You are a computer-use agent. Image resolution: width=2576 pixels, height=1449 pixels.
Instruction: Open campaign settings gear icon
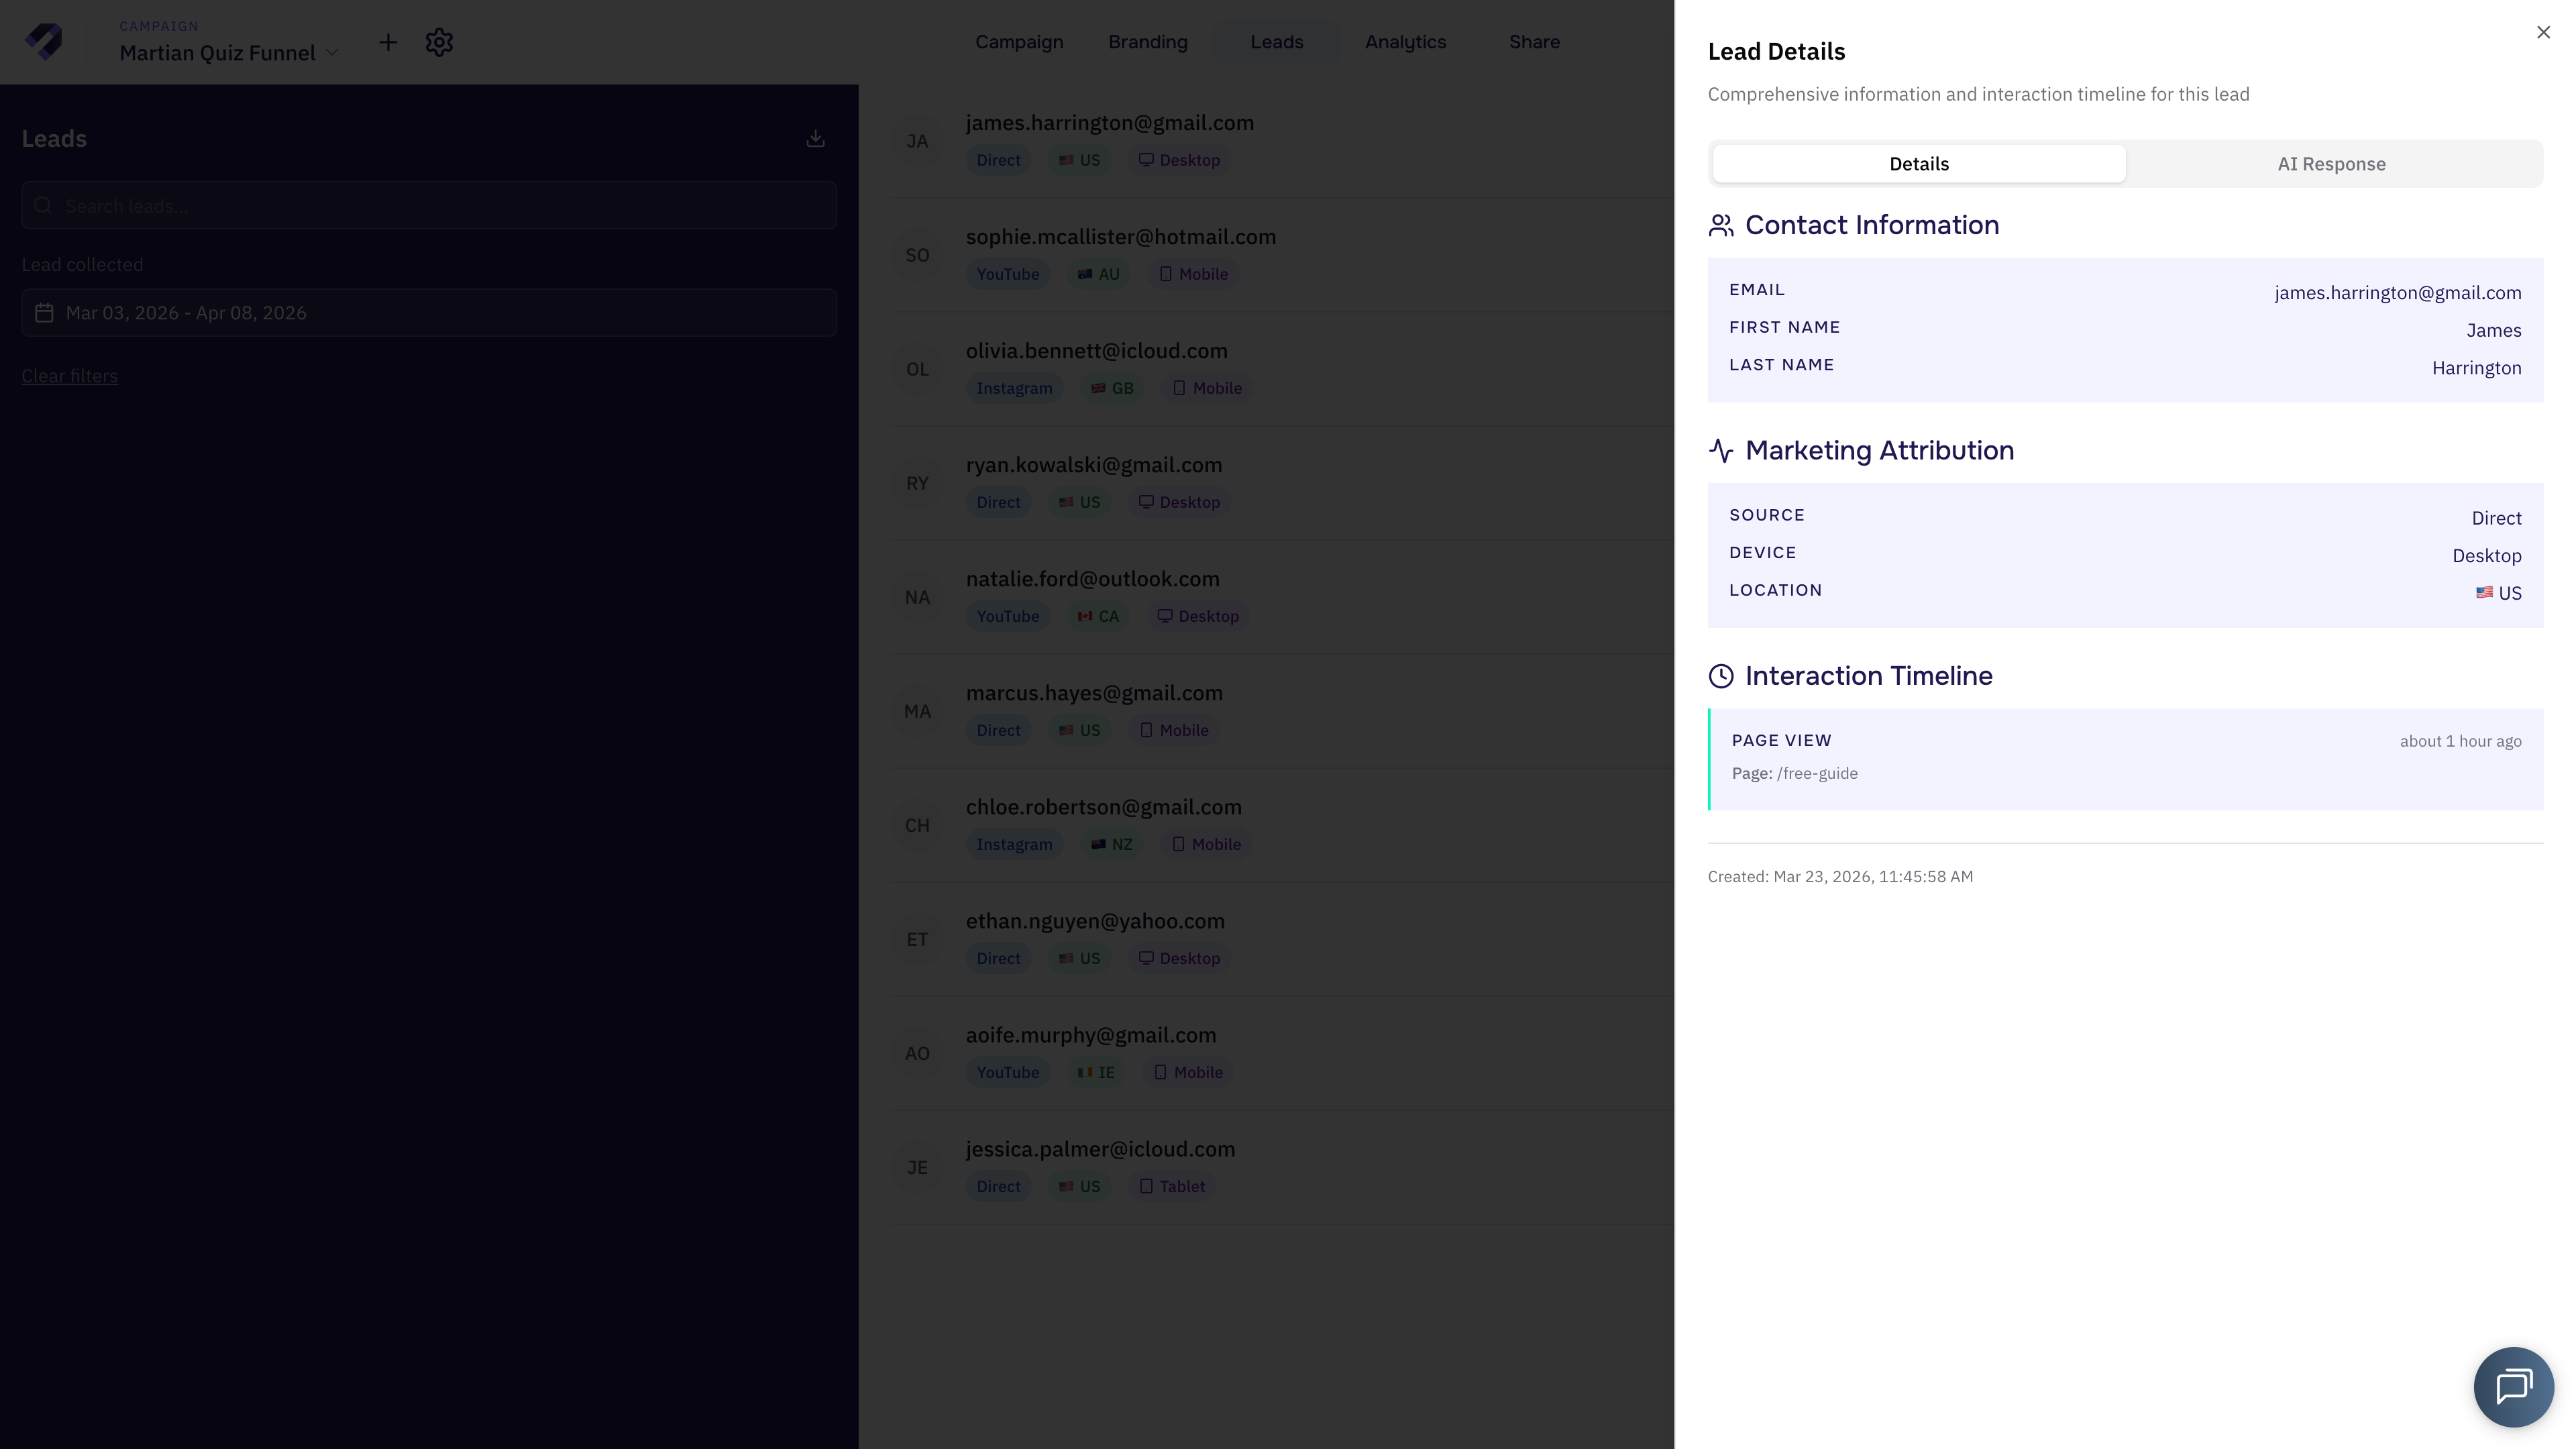[439, 42]
